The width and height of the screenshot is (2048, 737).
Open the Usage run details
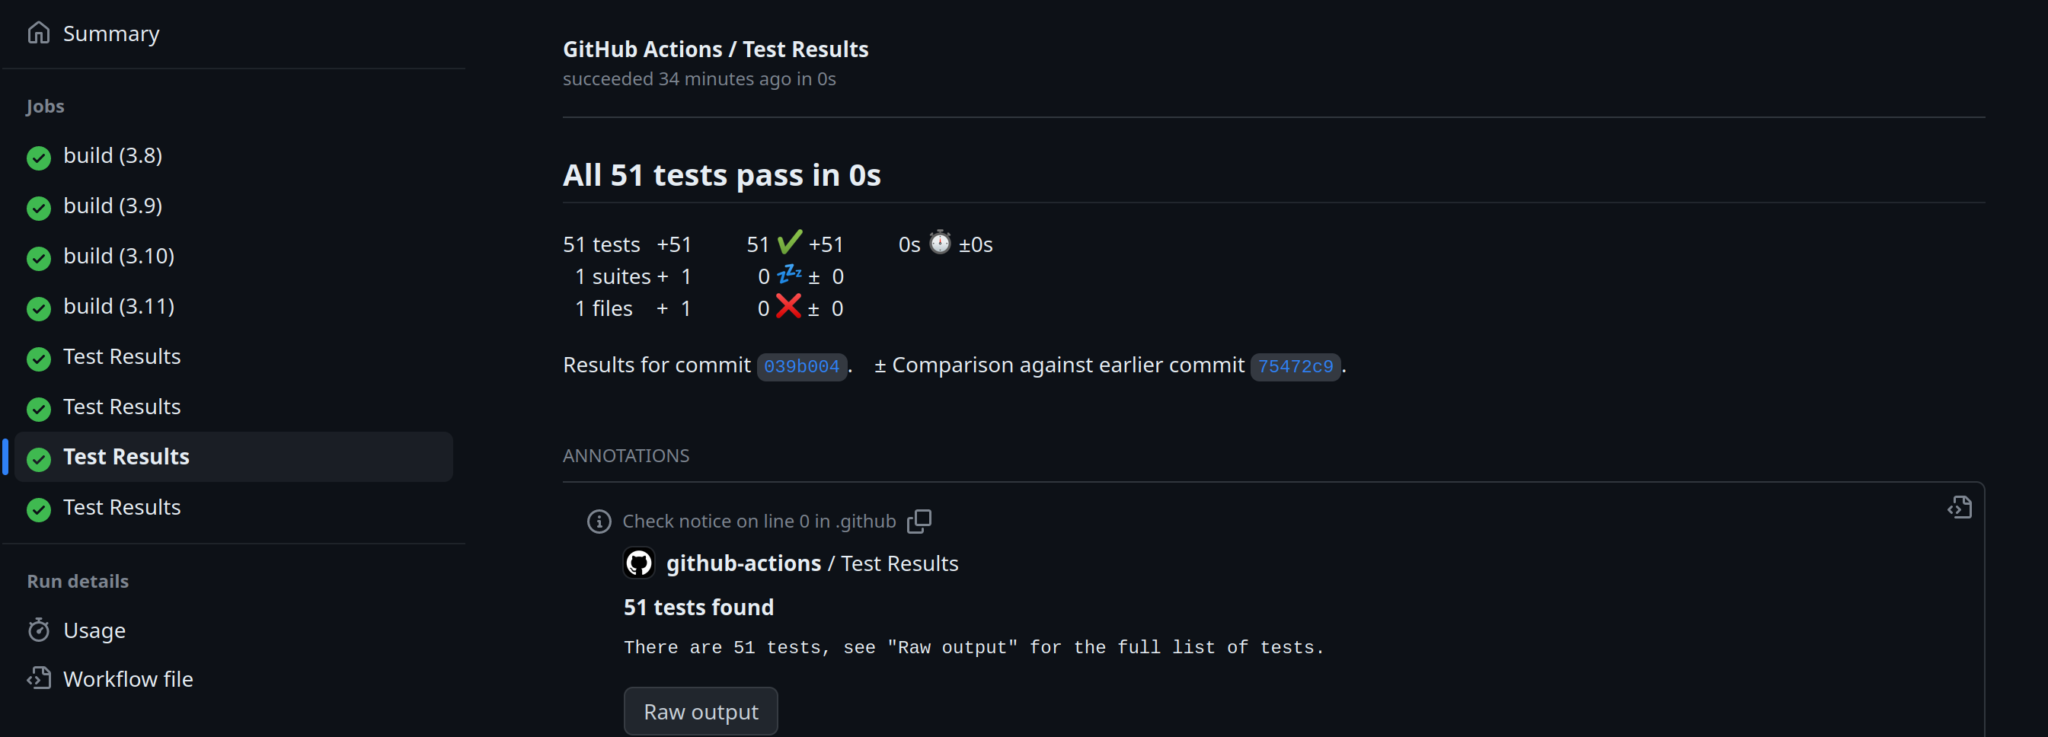tap(94, 630)
